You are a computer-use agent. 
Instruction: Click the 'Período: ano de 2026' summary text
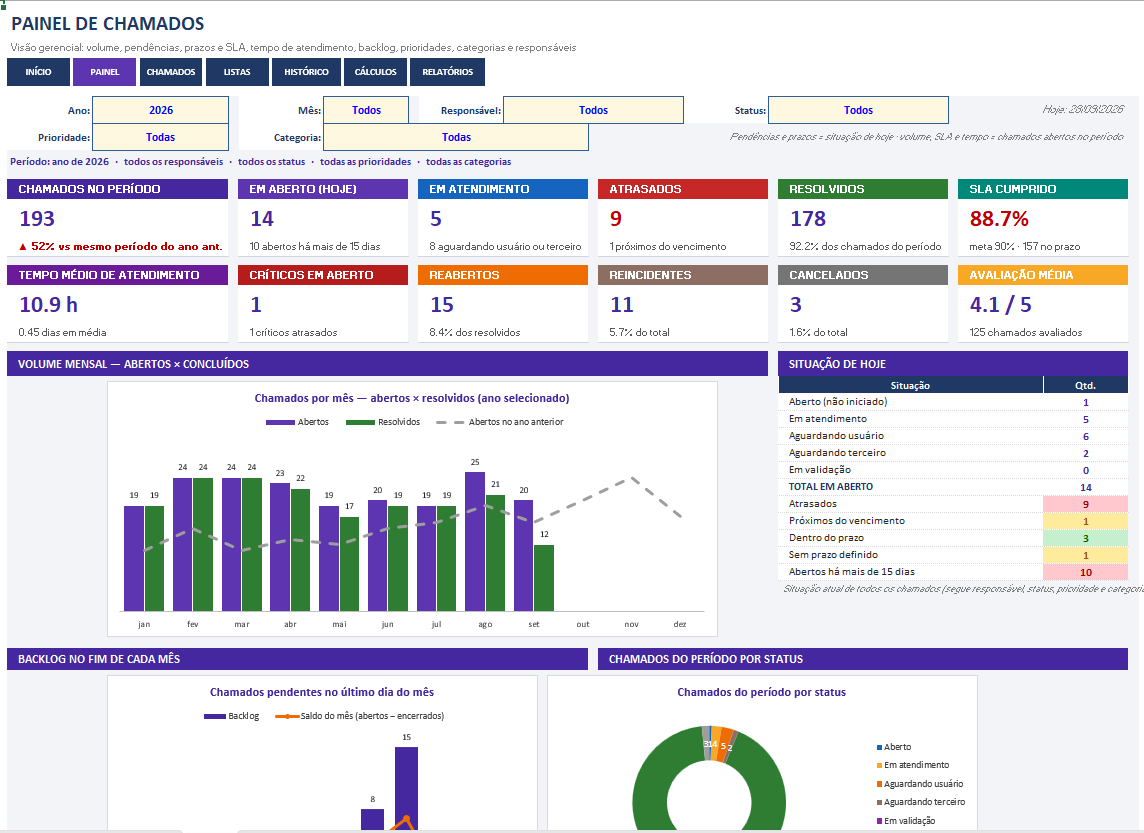[59, 162]
